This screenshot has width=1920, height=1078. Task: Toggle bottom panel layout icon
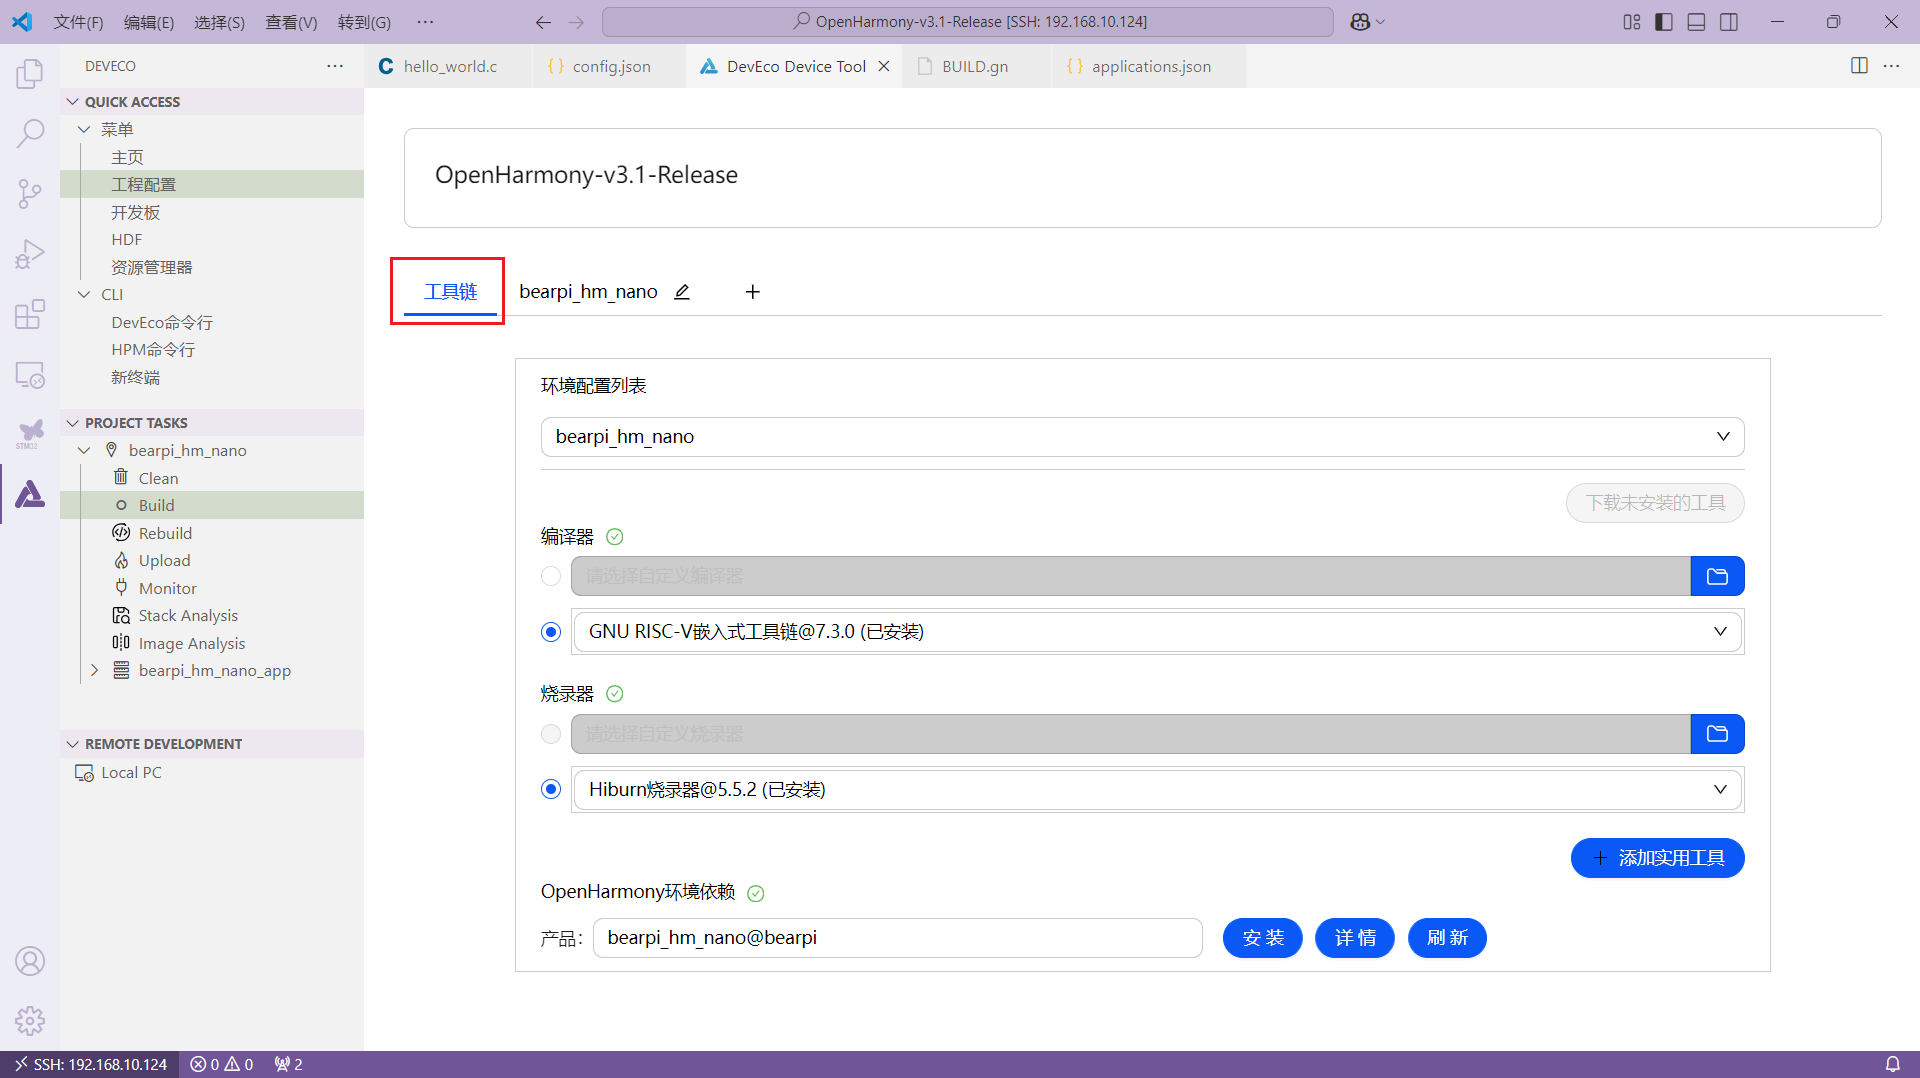pyautogui.click(x=1696, y=22)
